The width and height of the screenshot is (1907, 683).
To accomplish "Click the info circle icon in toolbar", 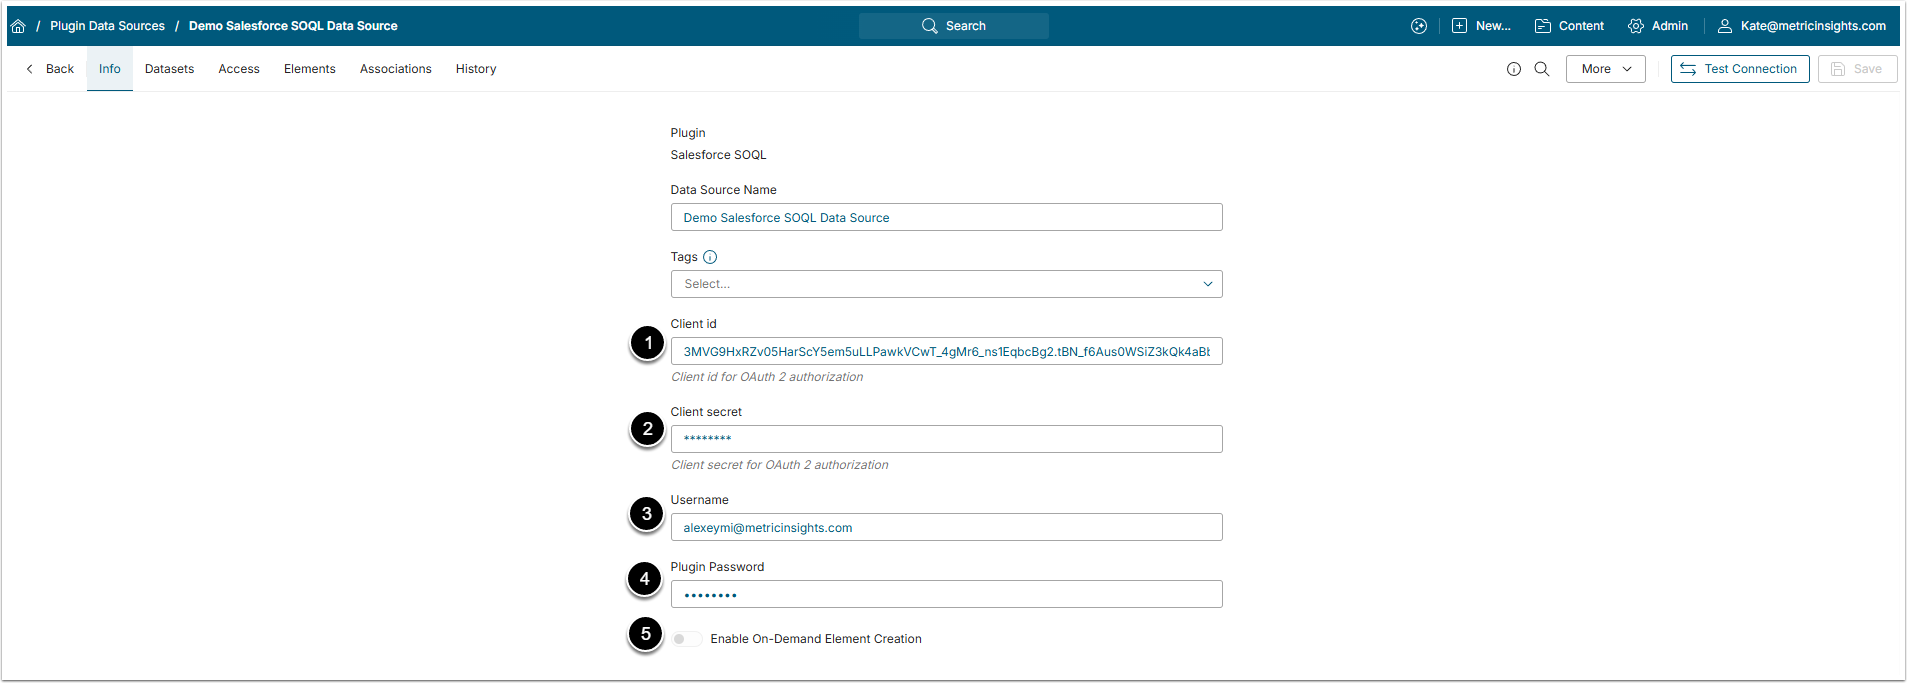I will (x=1514, y=69).
